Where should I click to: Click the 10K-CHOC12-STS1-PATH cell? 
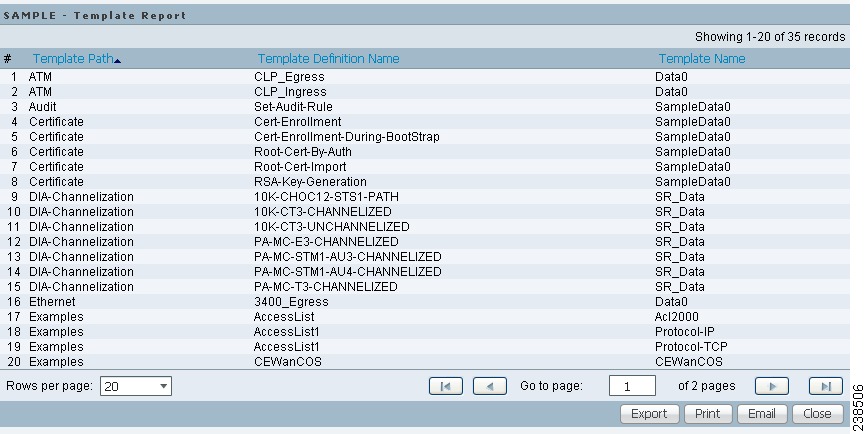(x=326, y=197)
